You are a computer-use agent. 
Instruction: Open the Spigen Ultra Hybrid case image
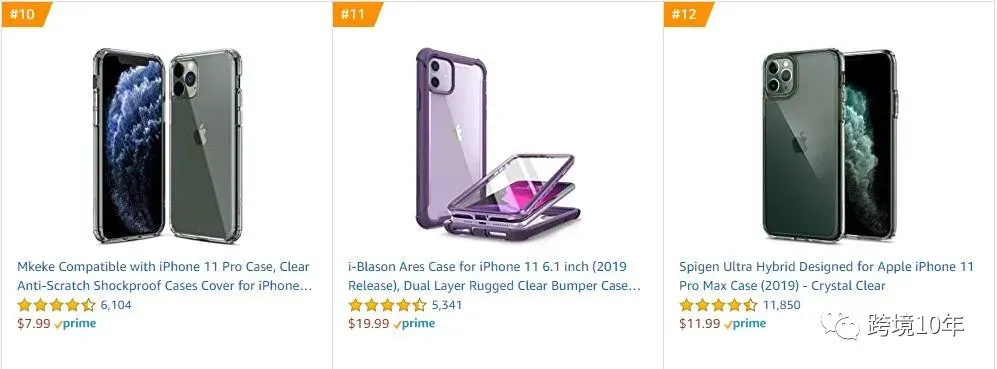(830, 144)
